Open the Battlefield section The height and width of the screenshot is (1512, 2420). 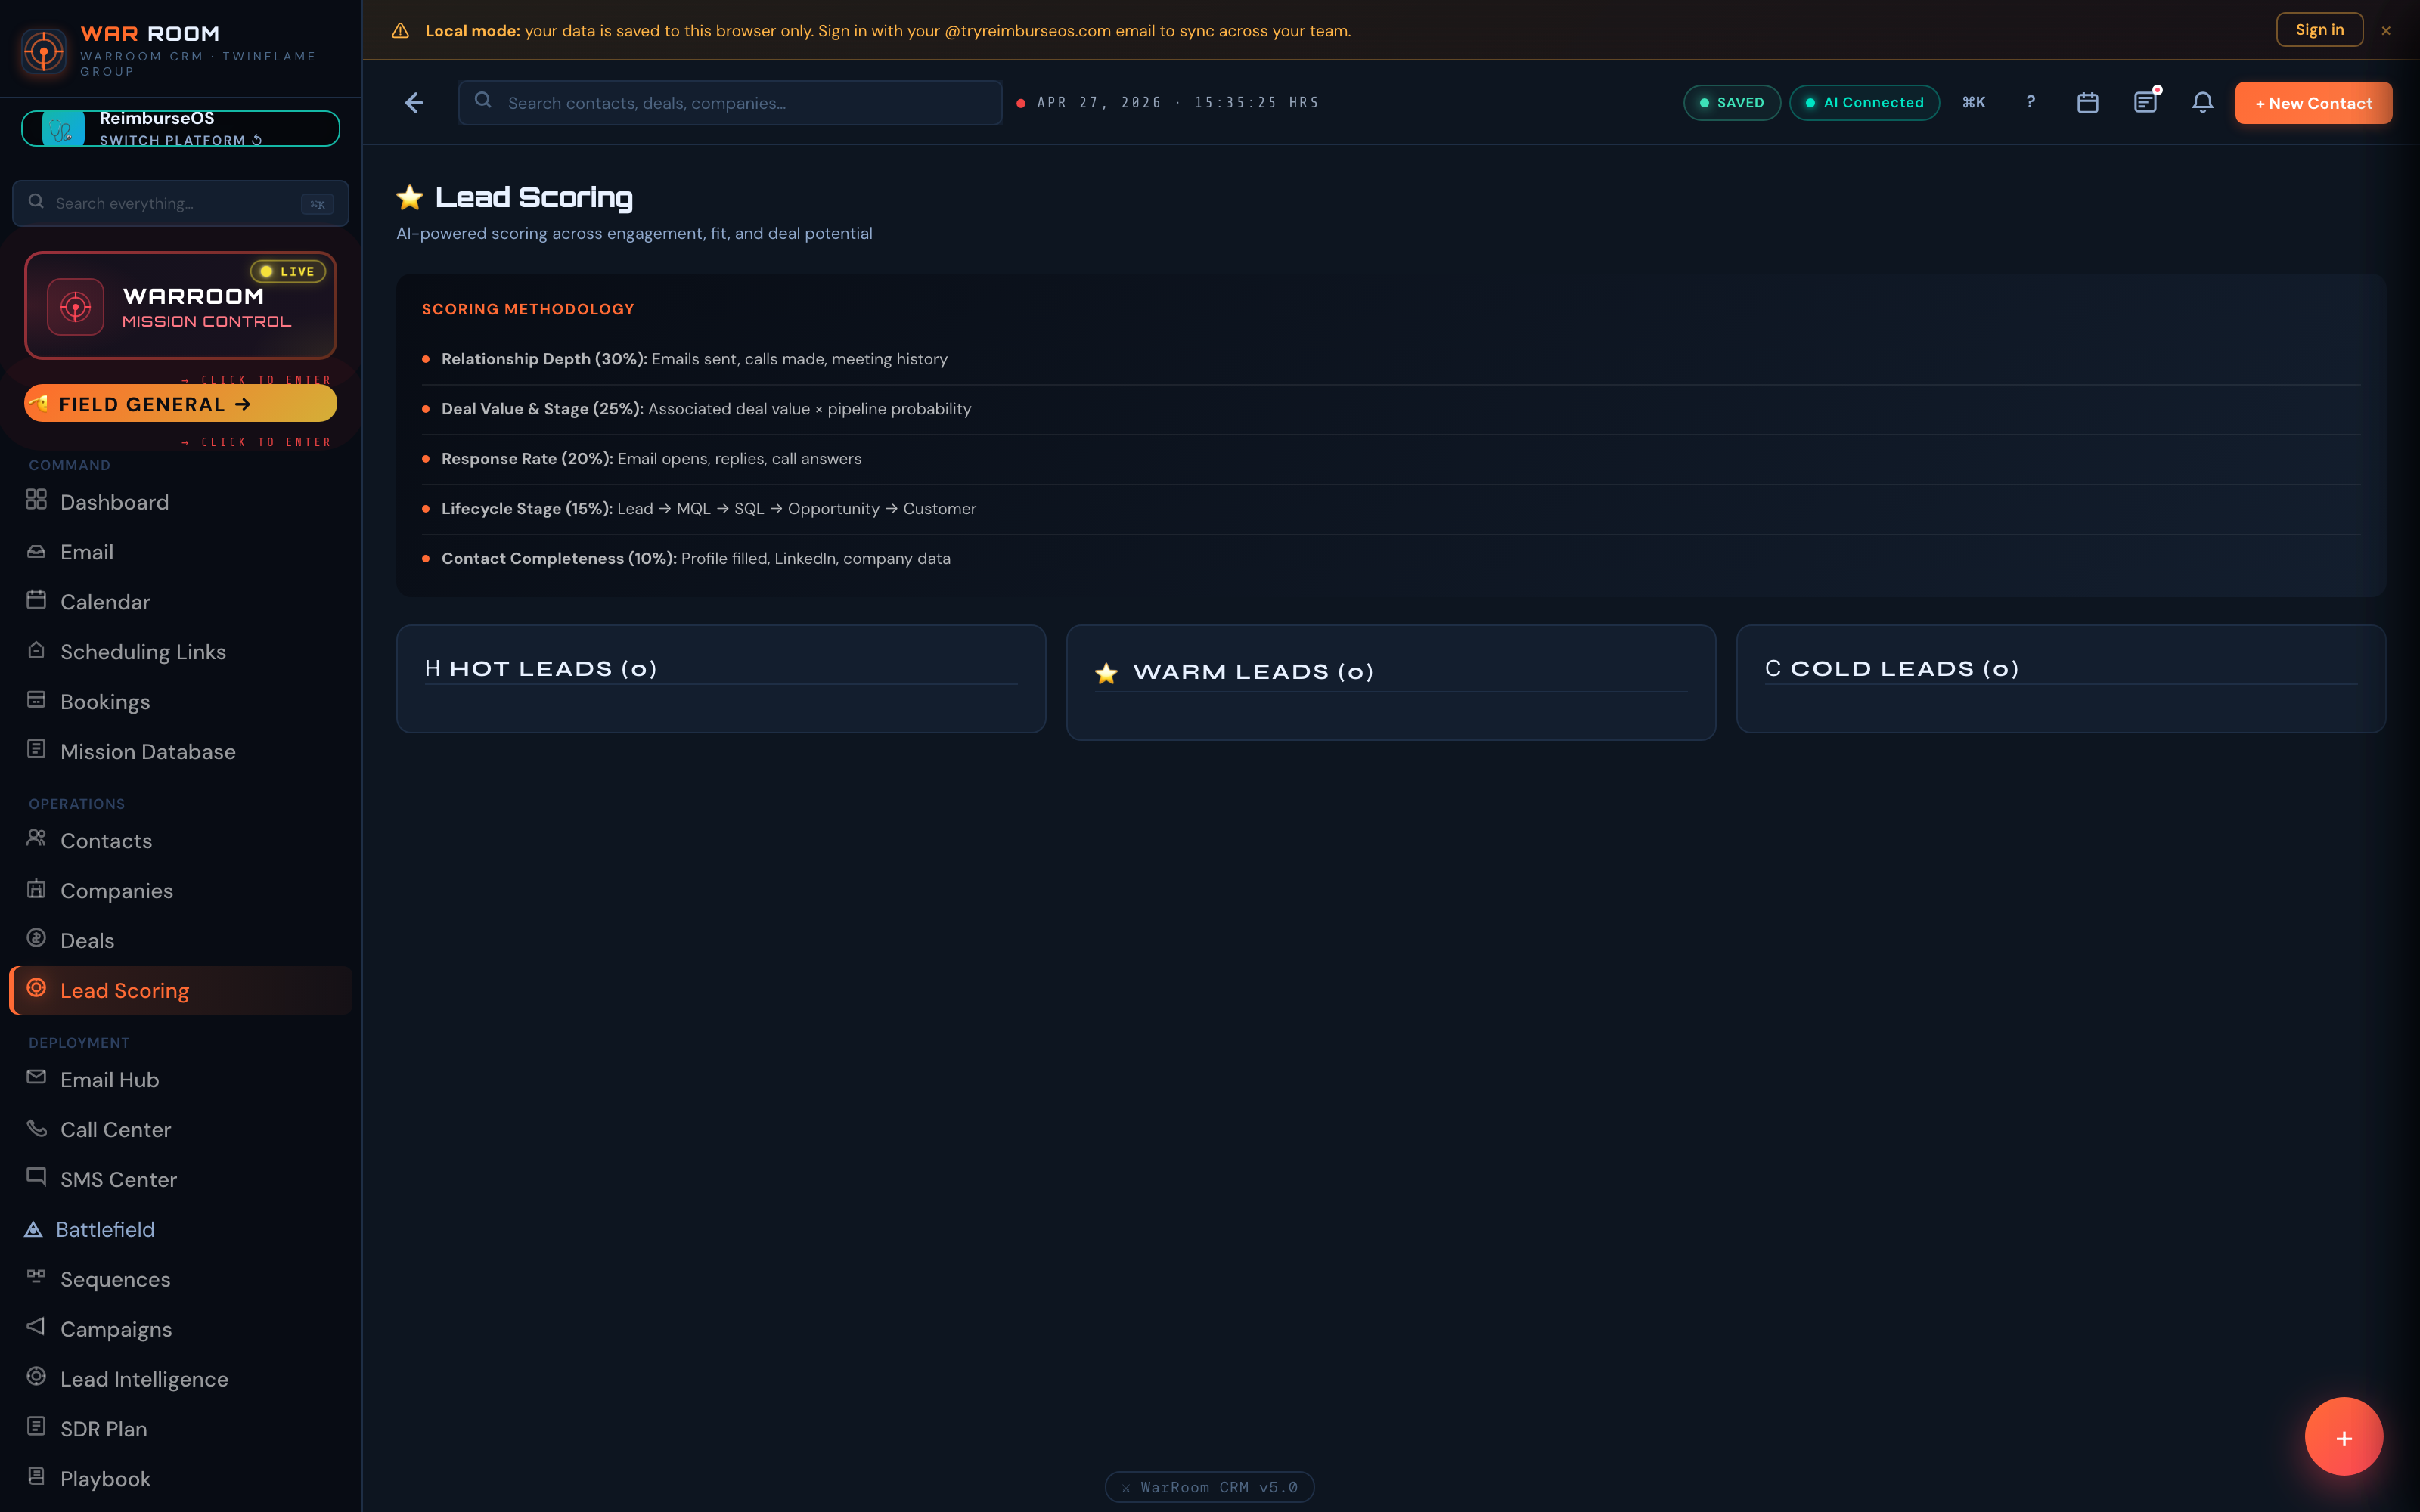point(105,1230)
